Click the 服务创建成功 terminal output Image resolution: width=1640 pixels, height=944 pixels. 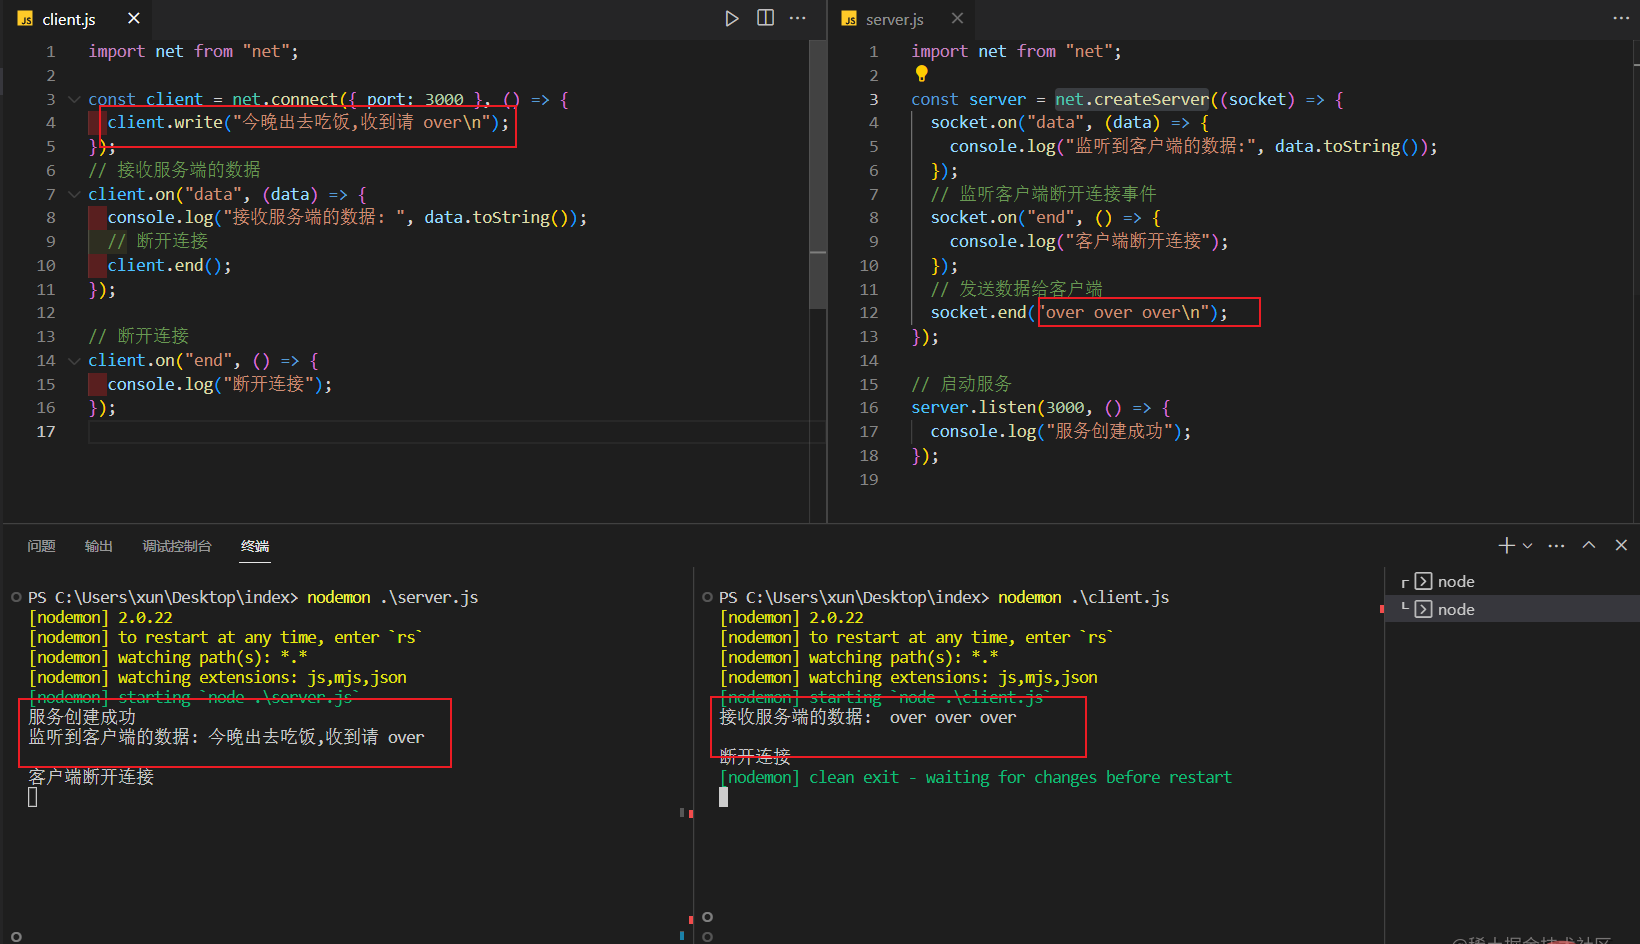click(x=82, y=717)
